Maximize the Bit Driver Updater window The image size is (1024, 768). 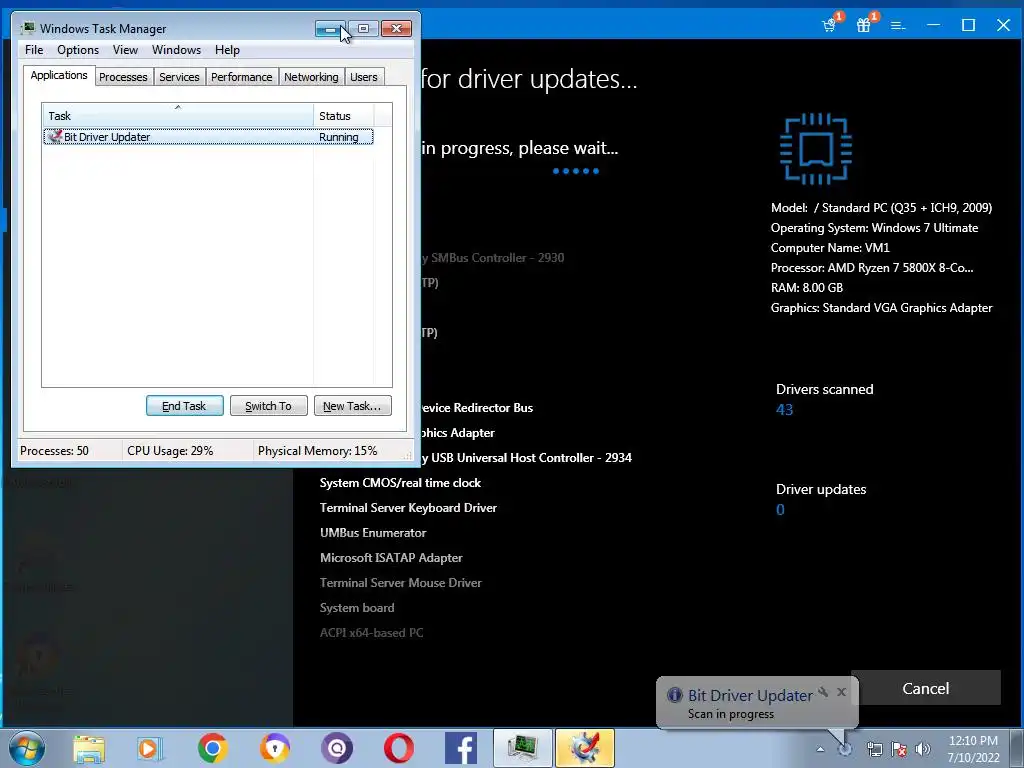coord(968,25)
